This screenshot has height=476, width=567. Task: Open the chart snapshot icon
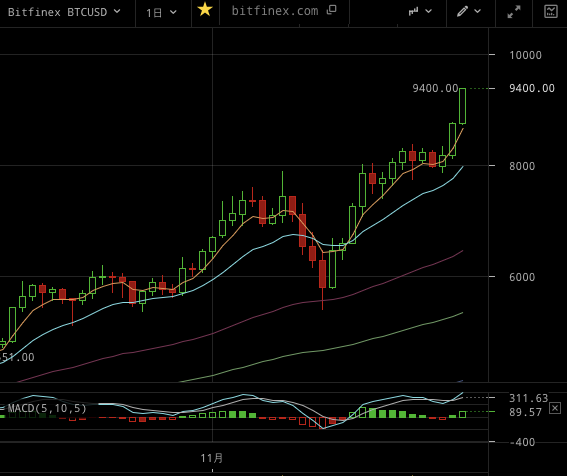pyautogui.click(x=551, y=11)
